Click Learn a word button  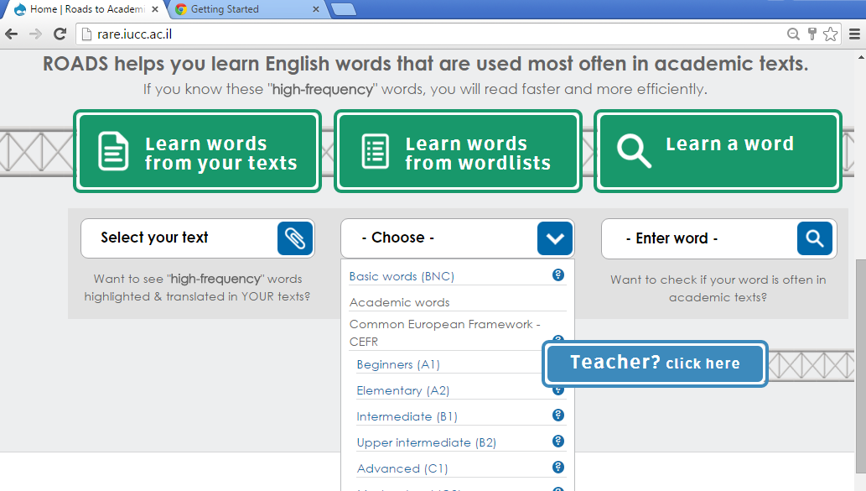coord(718,151)
